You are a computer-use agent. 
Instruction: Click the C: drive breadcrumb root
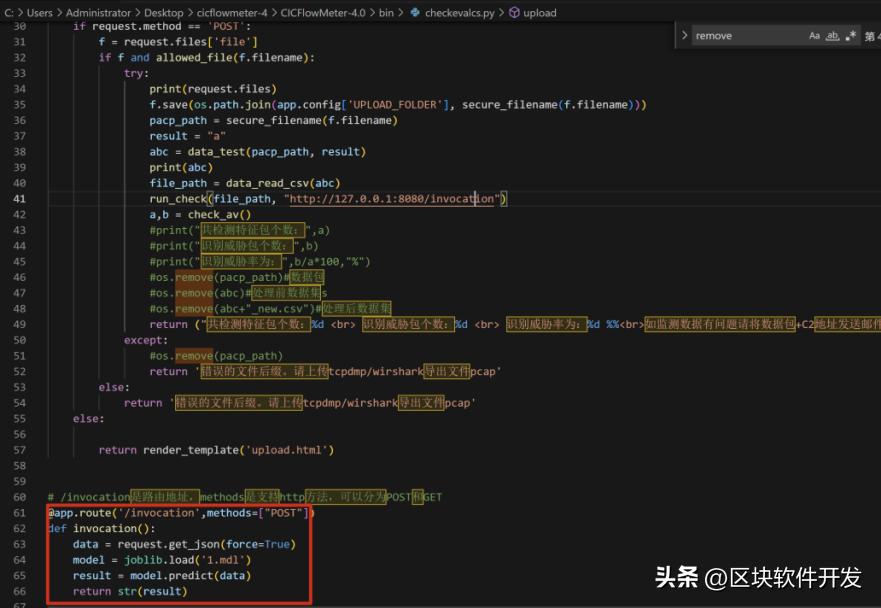pos(10,13)
